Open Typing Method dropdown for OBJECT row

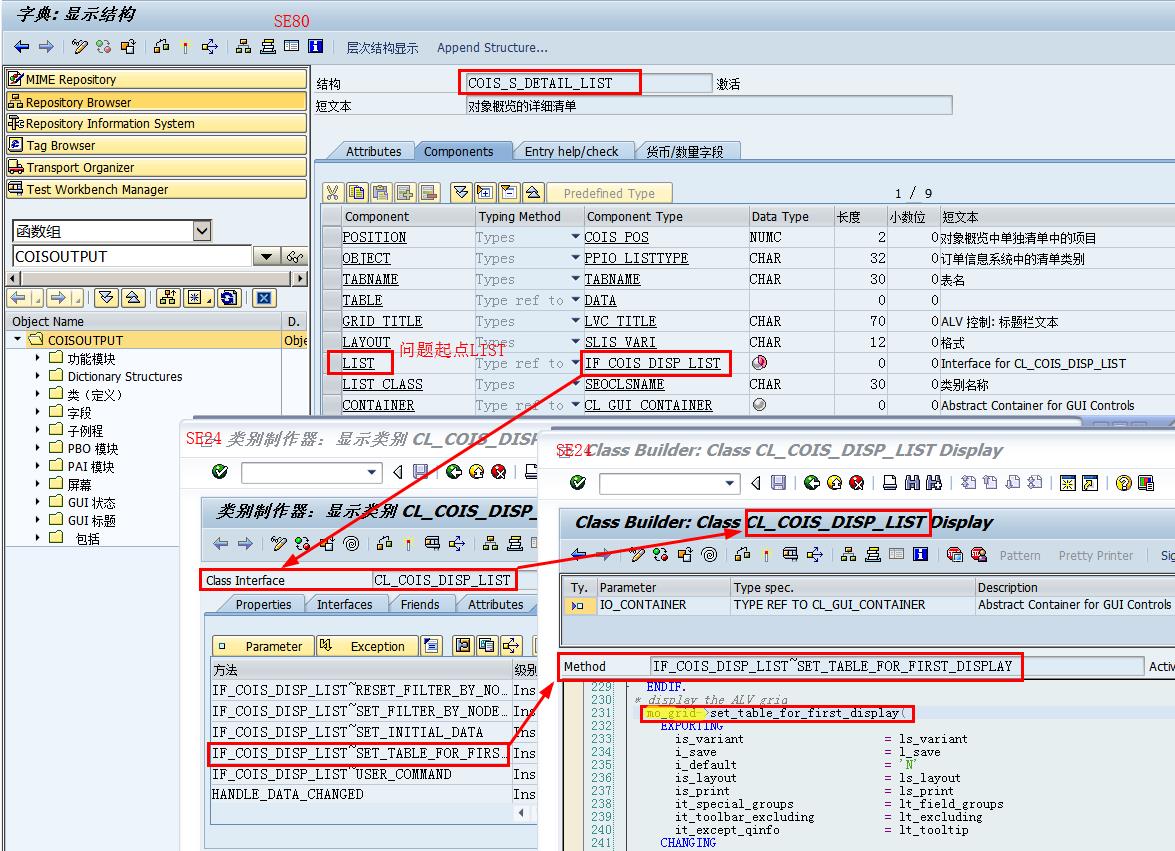tap(576, 258)
